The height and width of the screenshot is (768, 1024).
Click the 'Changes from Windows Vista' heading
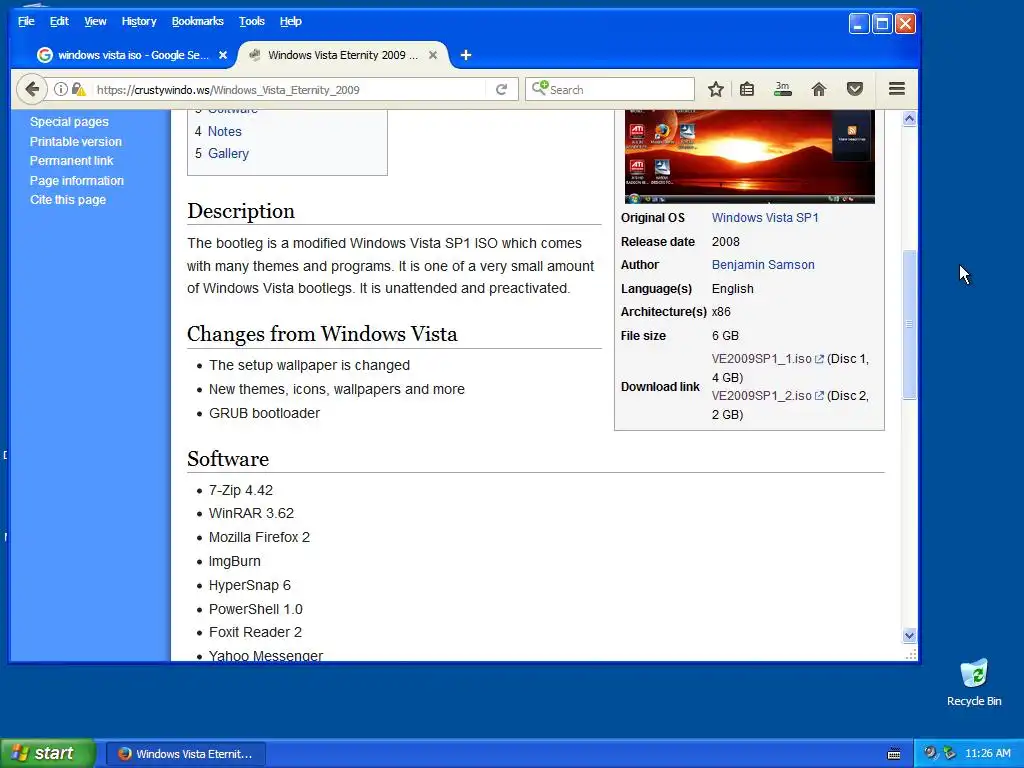322,334
